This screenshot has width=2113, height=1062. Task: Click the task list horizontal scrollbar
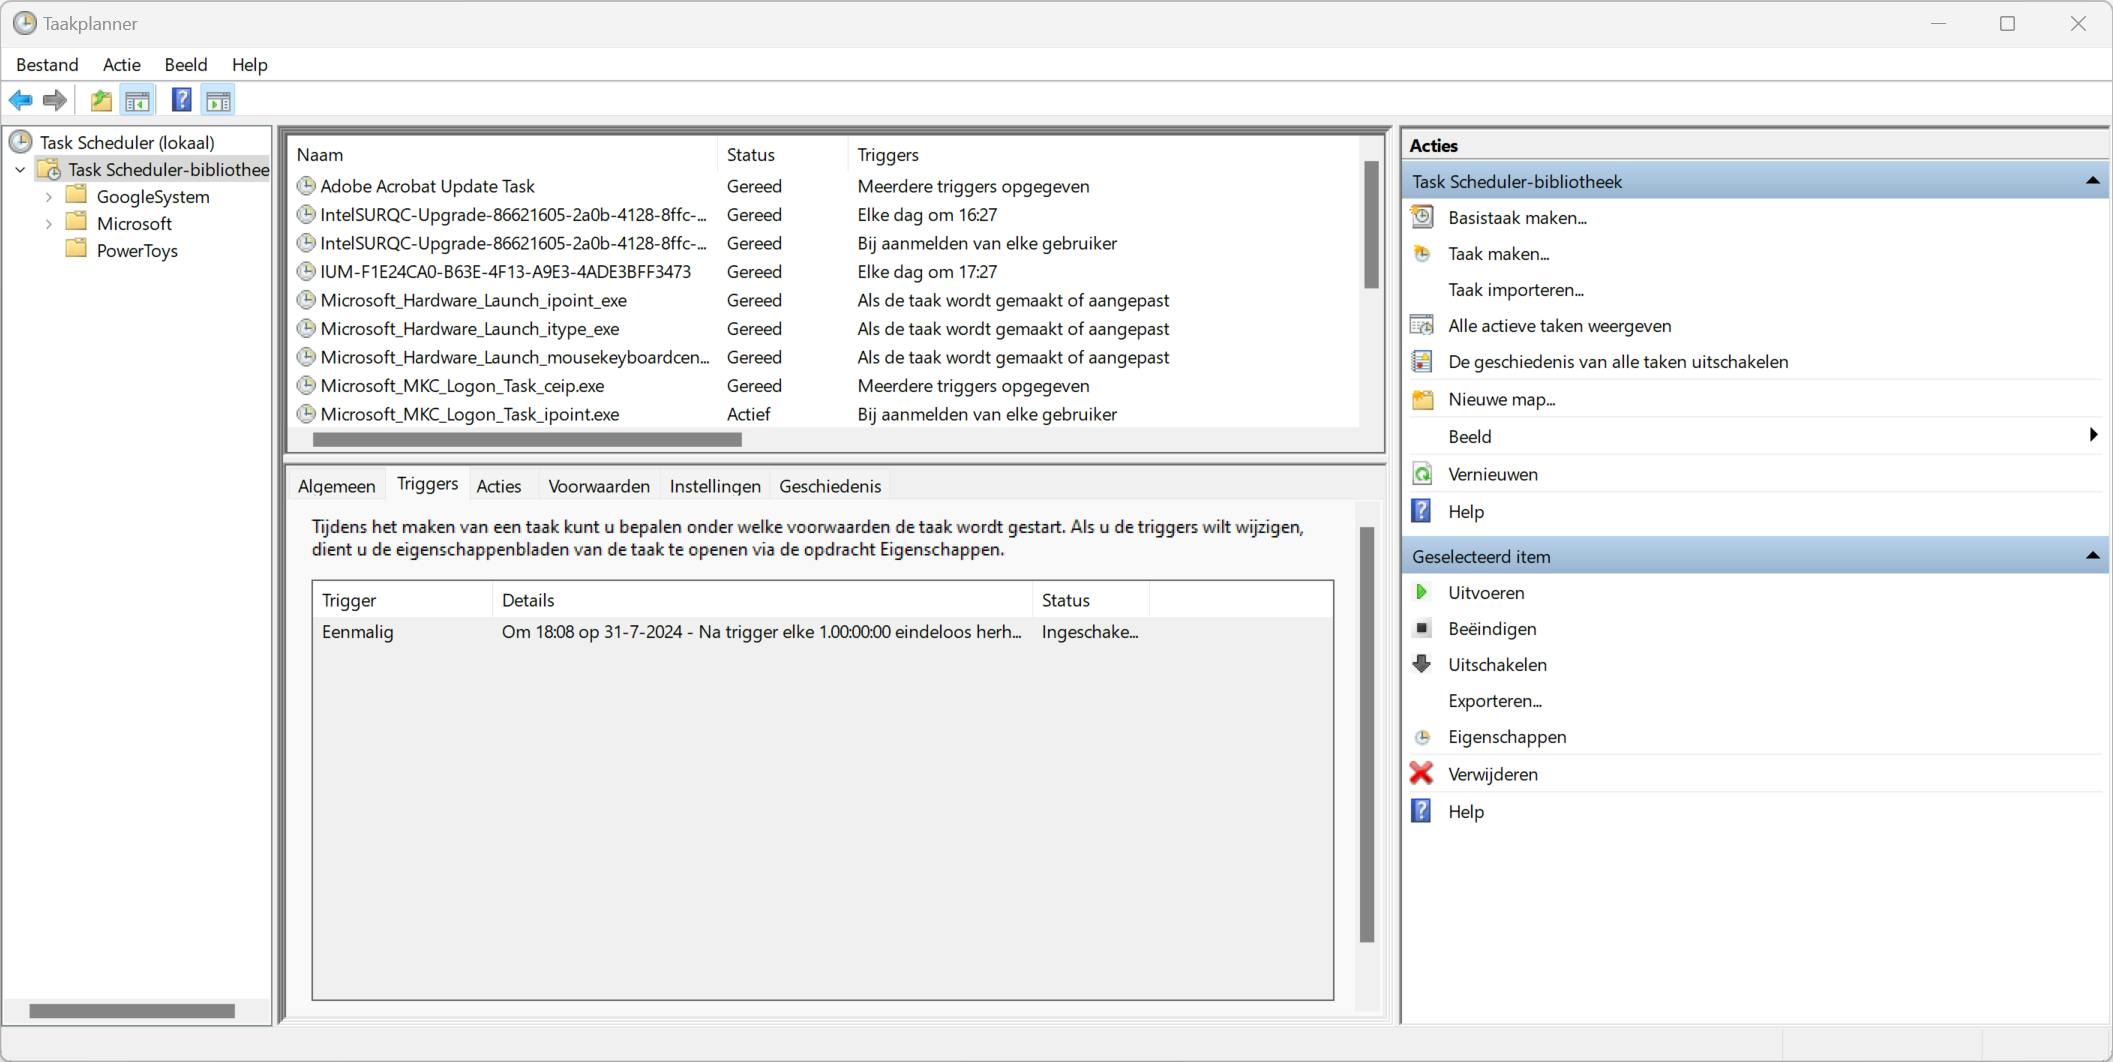coord(527,439)
